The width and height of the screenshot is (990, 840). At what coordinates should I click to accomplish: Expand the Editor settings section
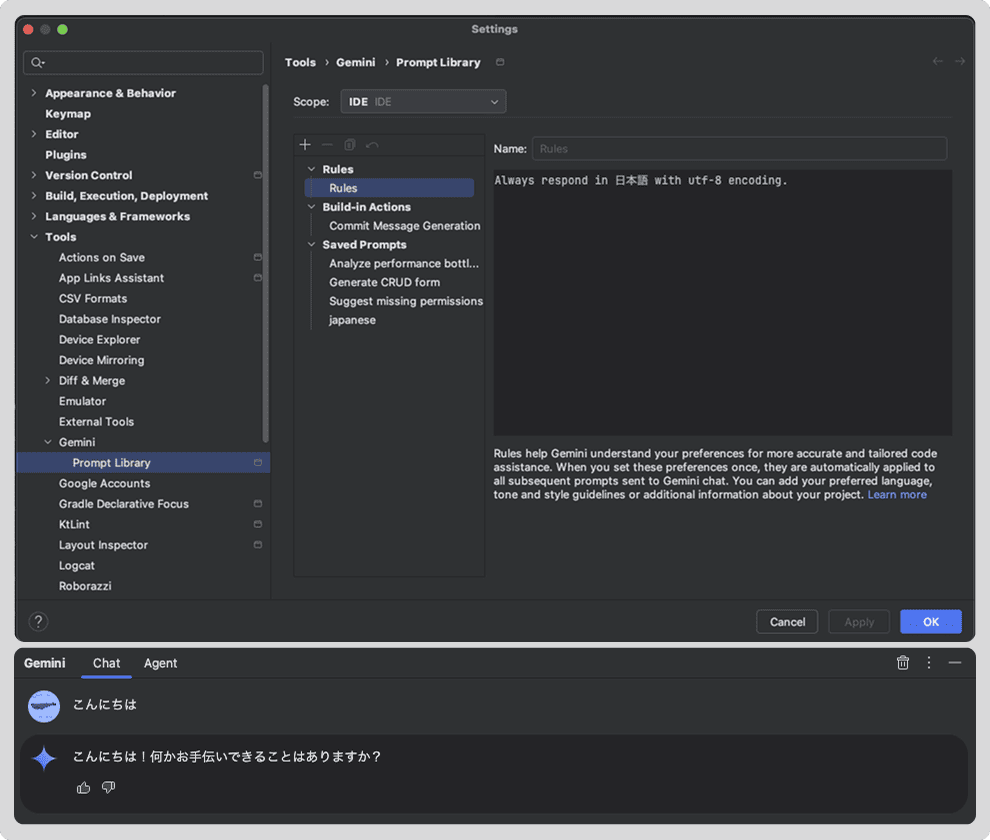click(34, 134)
